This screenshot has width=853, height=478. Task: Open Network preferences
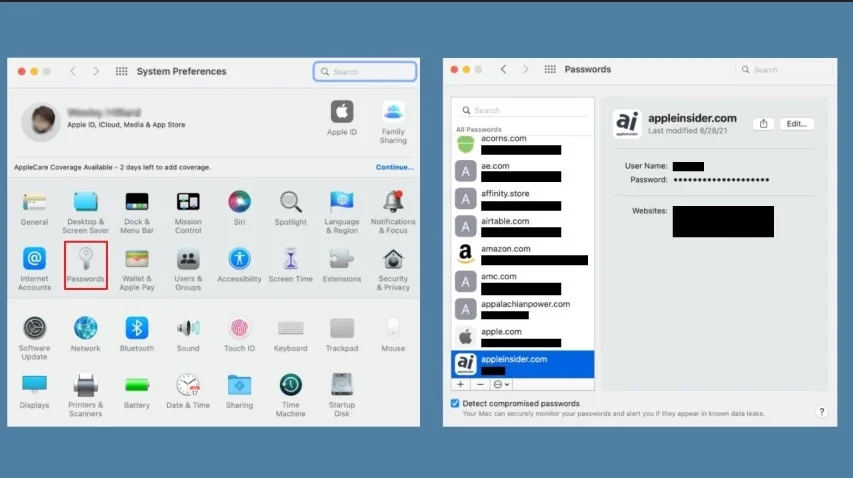pyautogui.click(x=85, y=333)
